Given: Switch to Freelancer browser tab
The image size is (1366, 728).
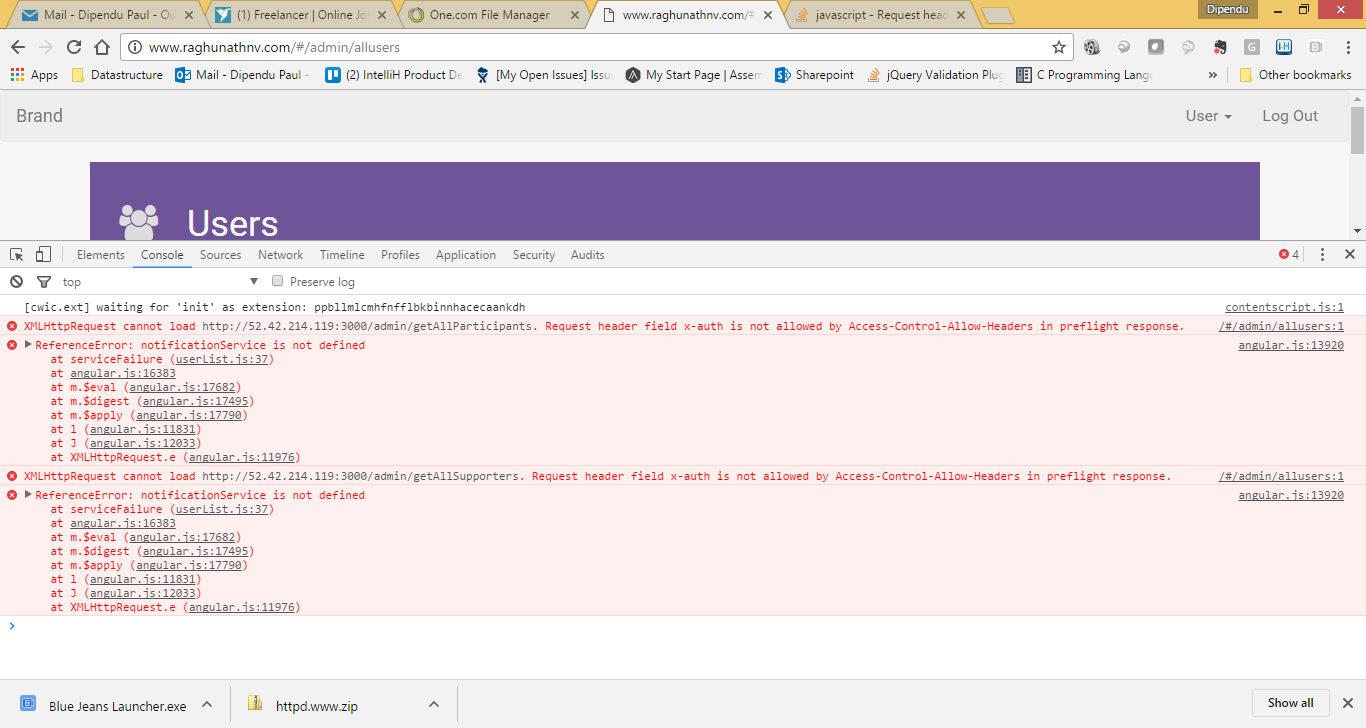Looking at the screenshot, I should click(300, 15).
